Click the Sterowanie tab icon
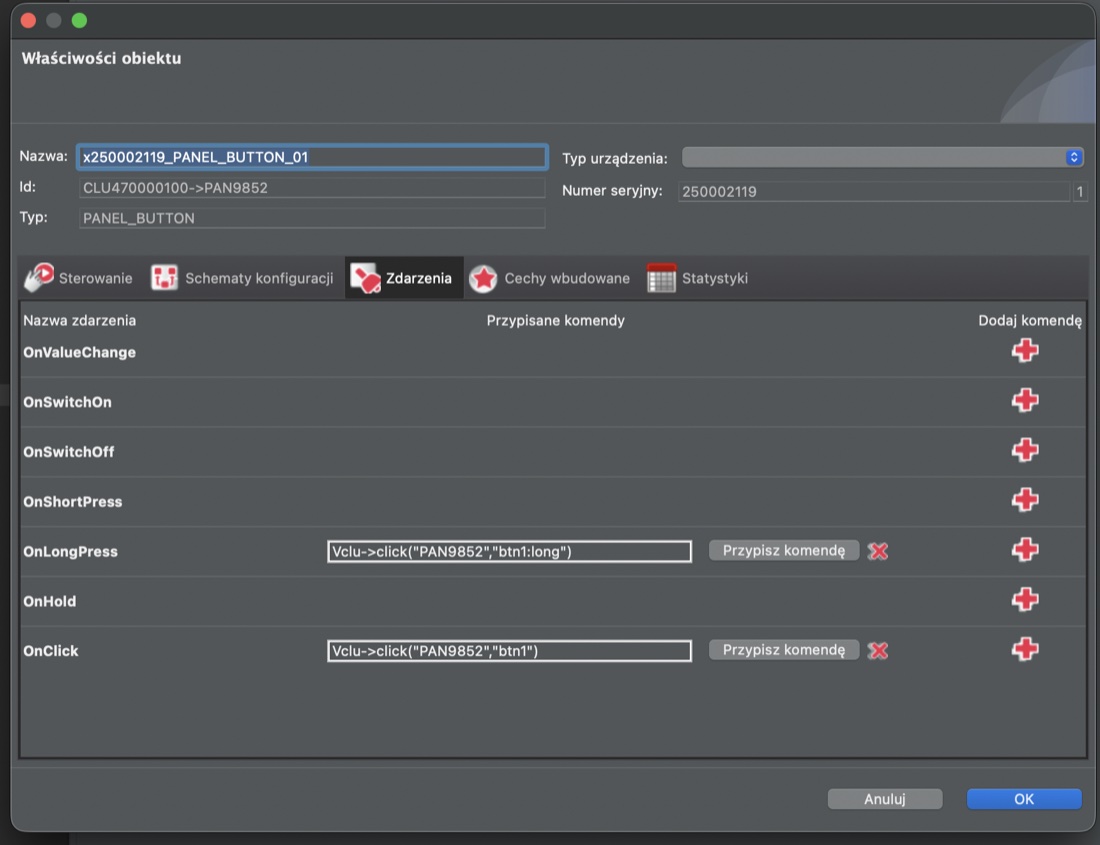1100x845 pixels. tap(39, 278)
